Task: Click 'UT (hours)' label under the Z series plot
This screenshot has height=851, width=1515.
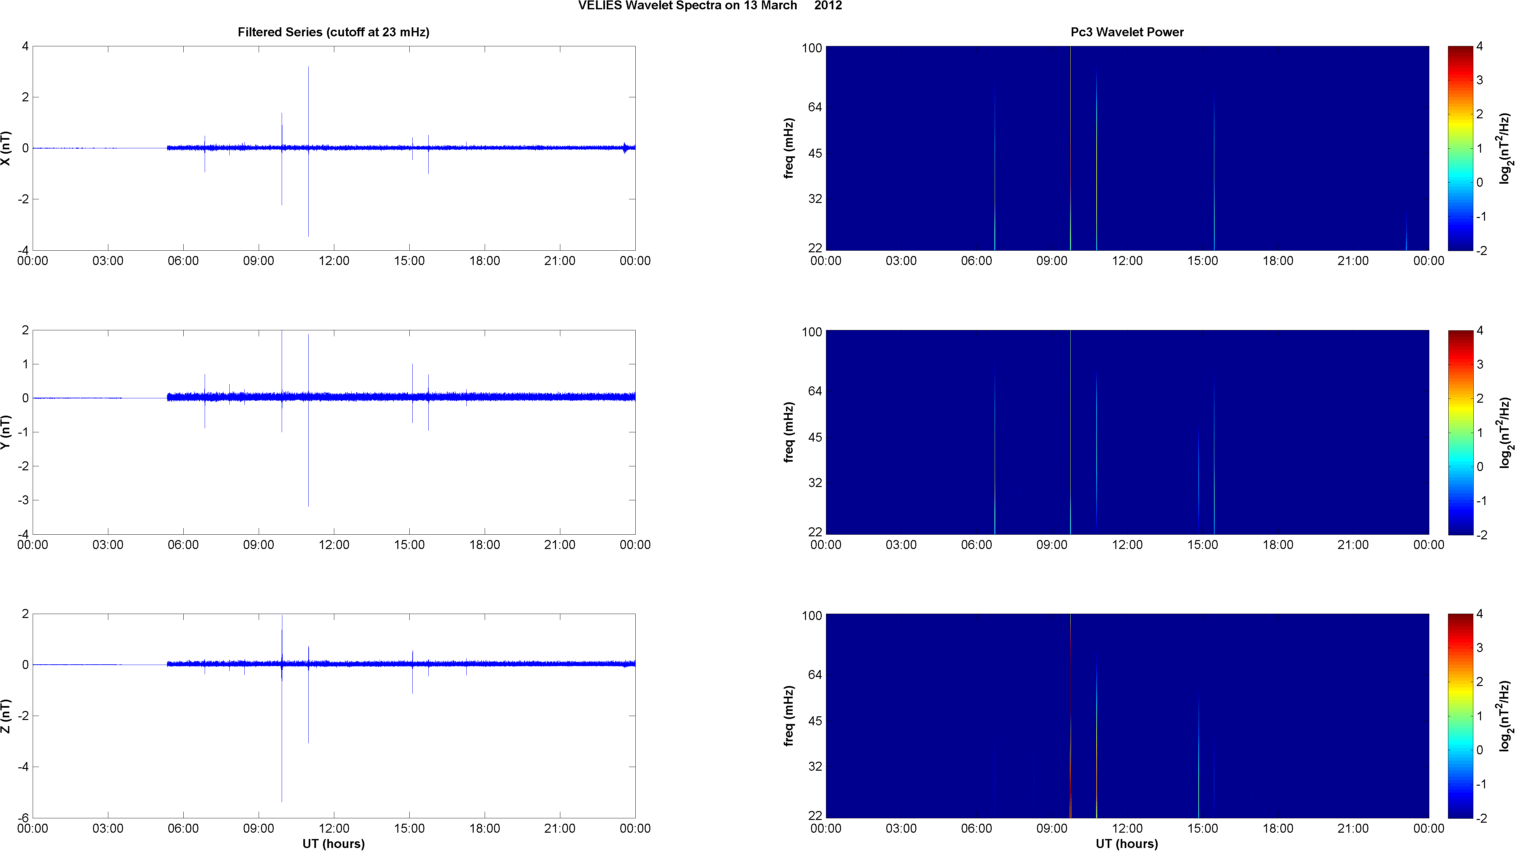Action: (333, 844)
